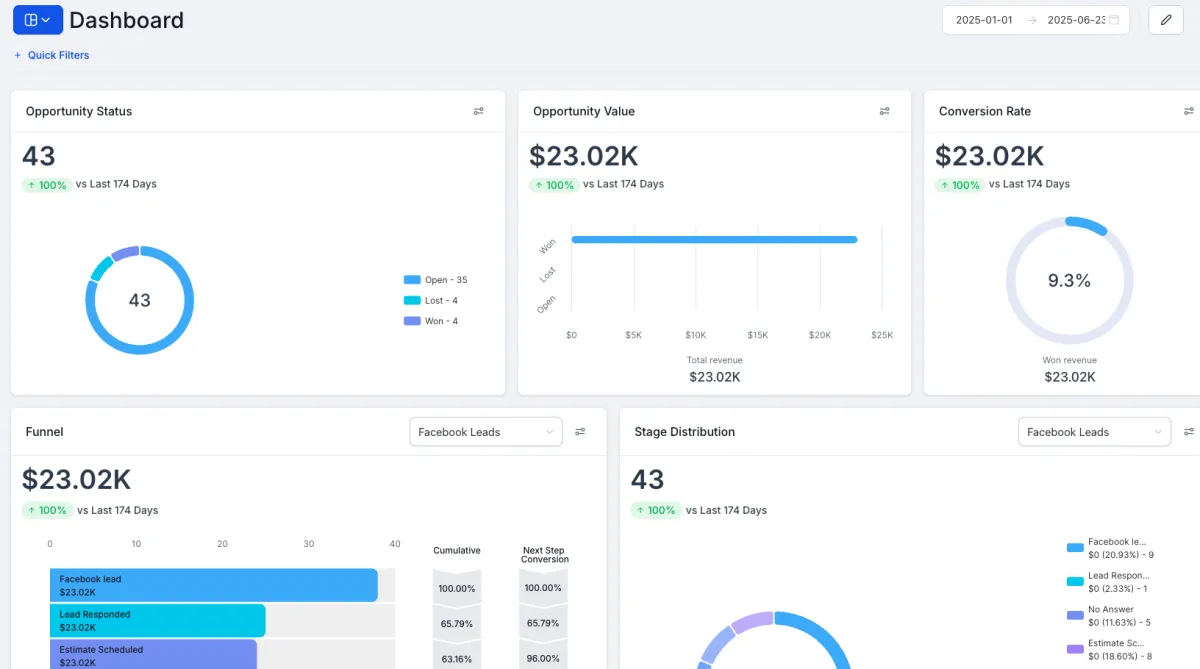Click the 96.00% next step conversion value
This screenshot has height=669, width=1200.
click(543, 659)
